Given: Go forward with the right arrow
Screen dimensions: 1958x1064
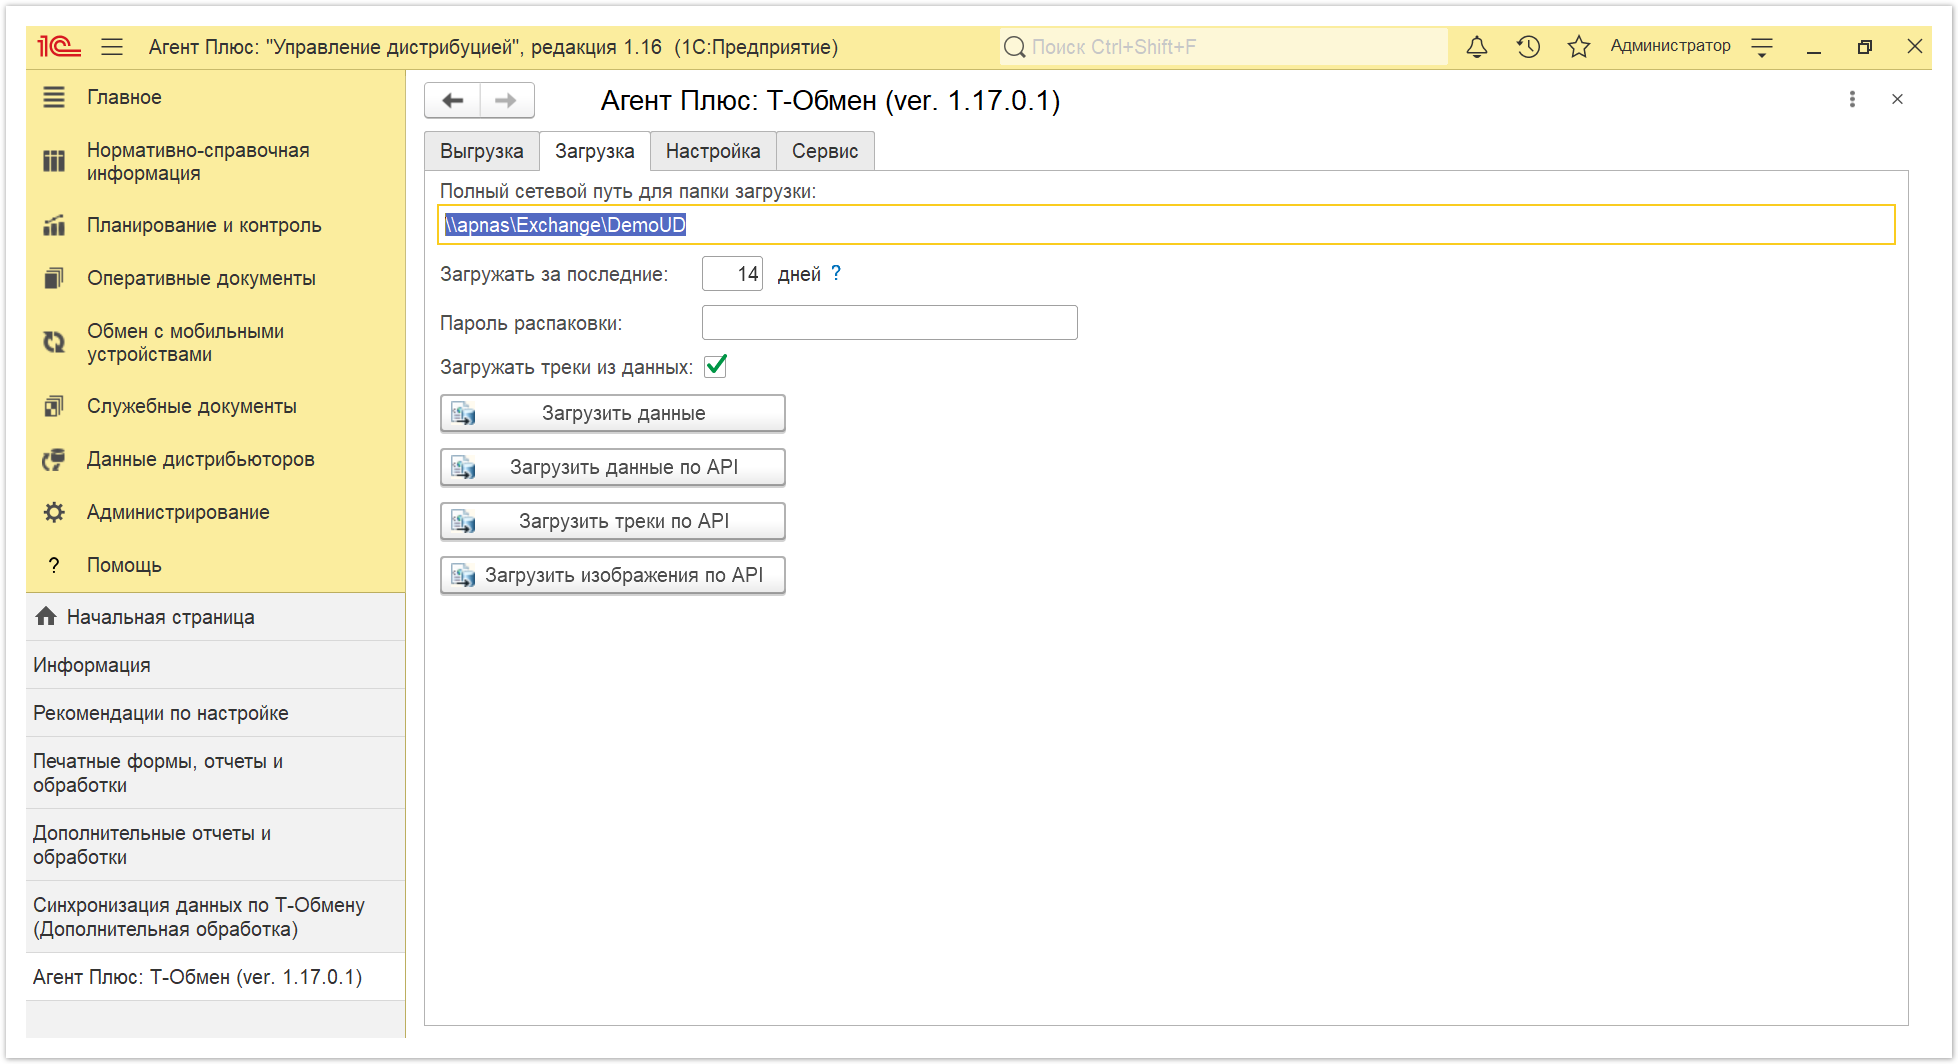Looking at the screenshot, I should point(507,100).
